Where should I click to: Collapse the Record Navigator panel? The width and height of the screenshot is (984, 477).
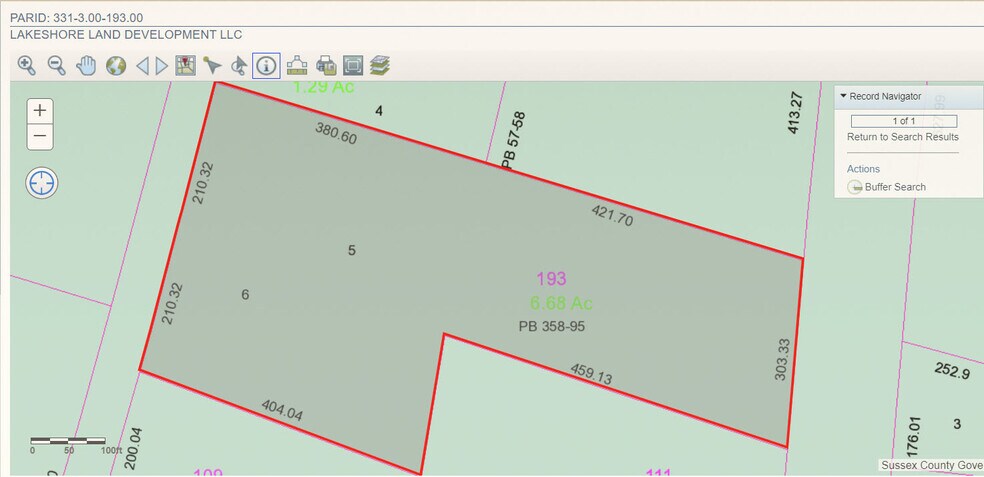coord(843,96)
